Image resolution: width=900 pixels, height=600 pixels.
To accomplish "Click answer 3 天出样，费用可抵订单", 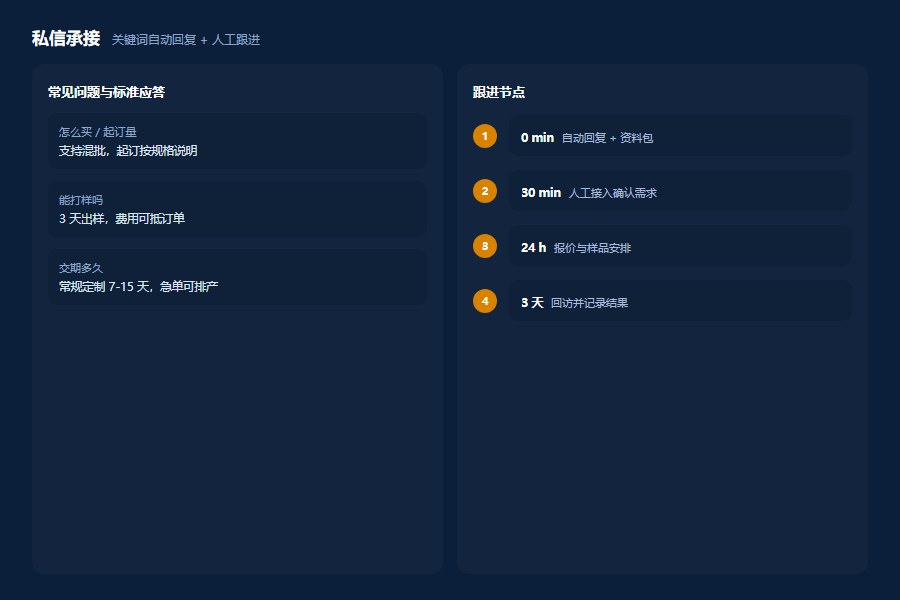I will click(x=122, y=218).
